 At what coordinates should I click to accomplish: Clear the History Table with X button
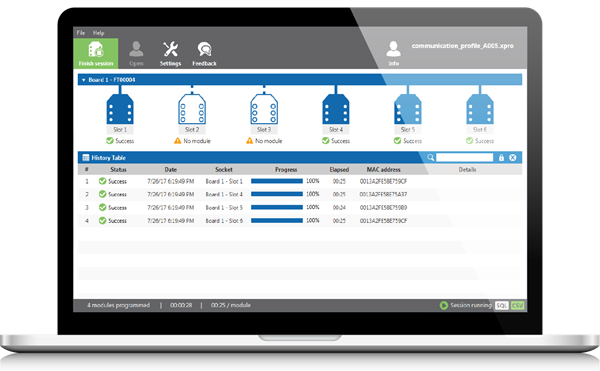(x=513, y=158)
